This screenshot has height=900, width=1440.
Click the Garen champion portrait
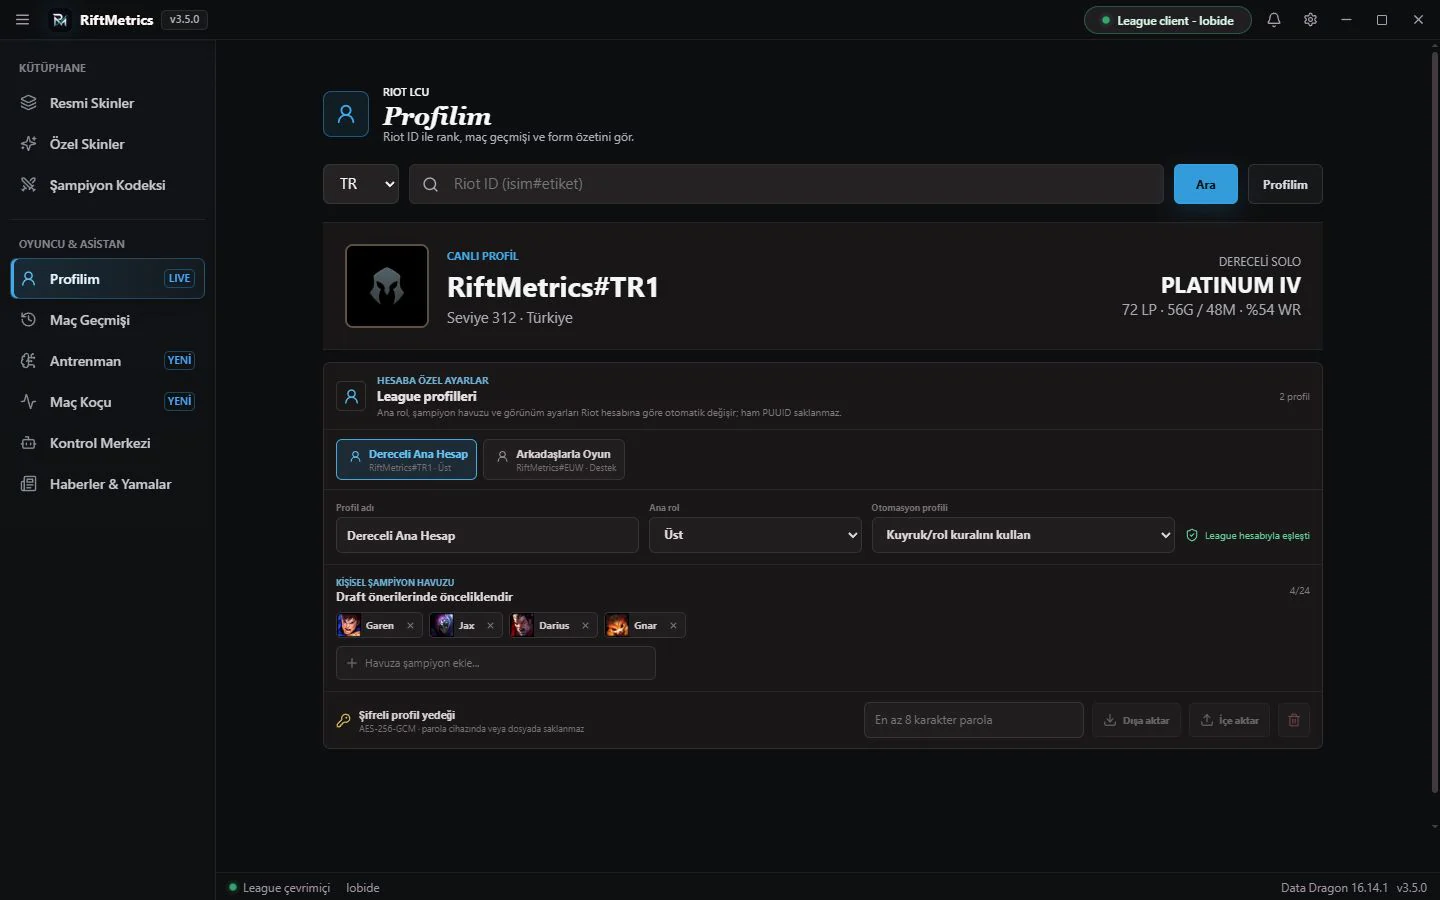pyautogui.click(x=349, y=625)
